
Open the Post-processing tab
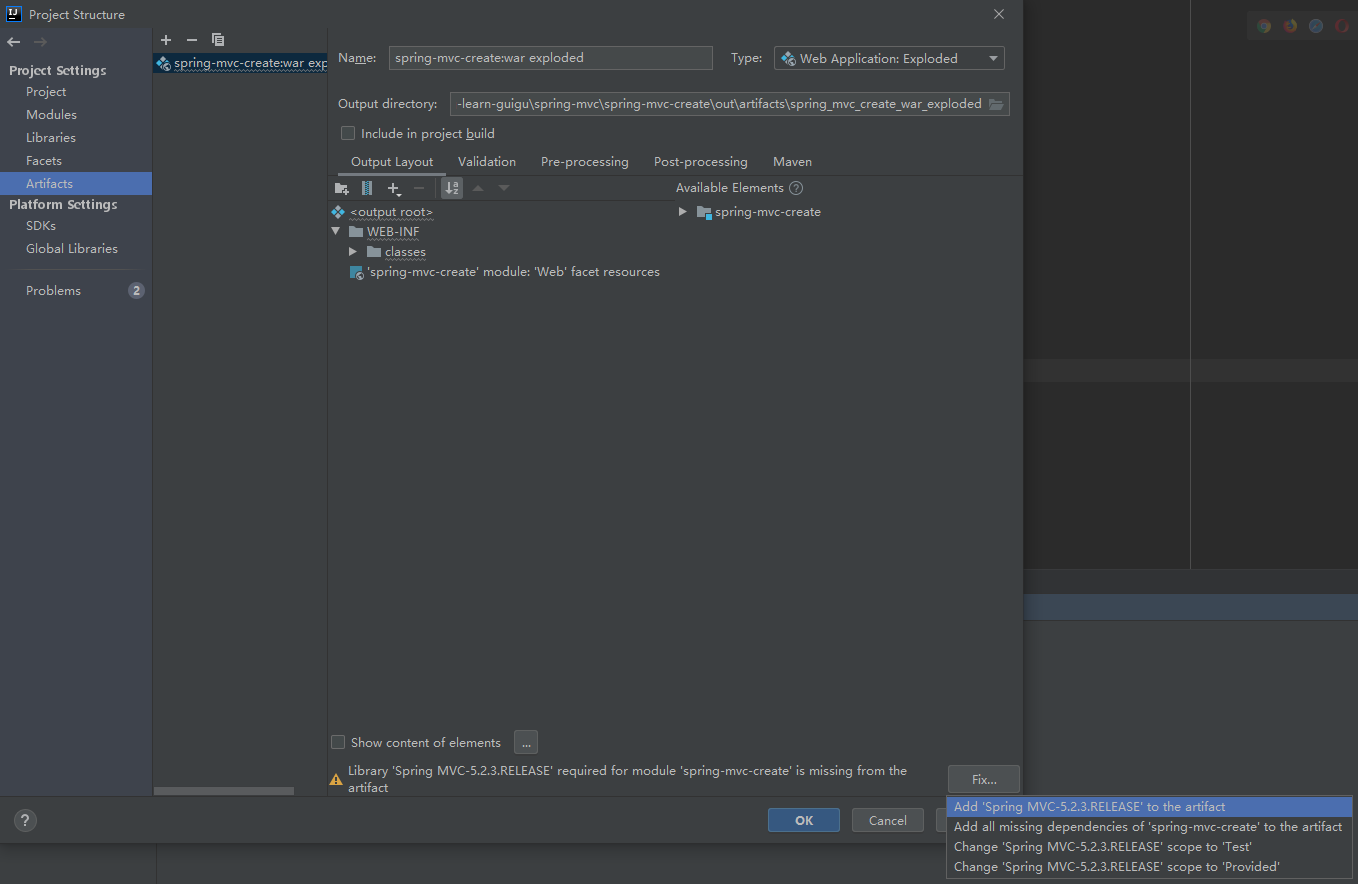tap(701, 162)
